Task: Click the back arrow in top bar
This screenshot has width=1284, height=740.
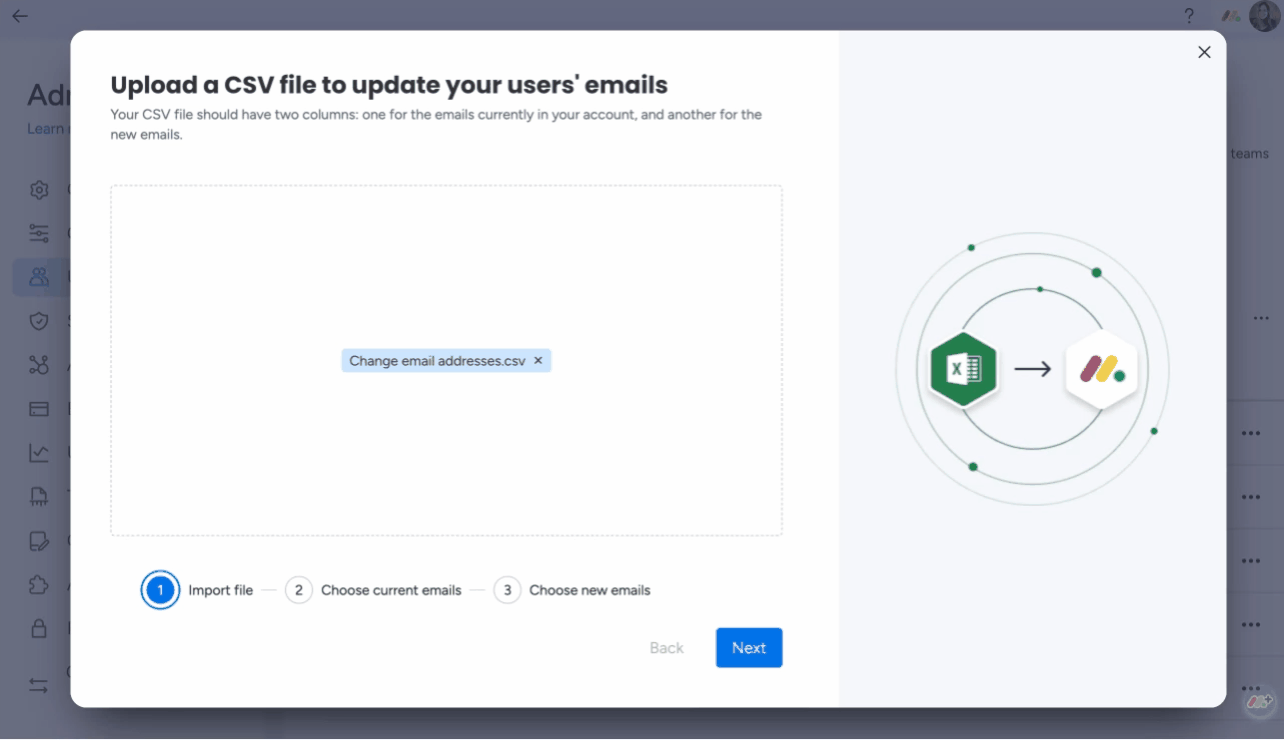Action: (x=20, y=16)
